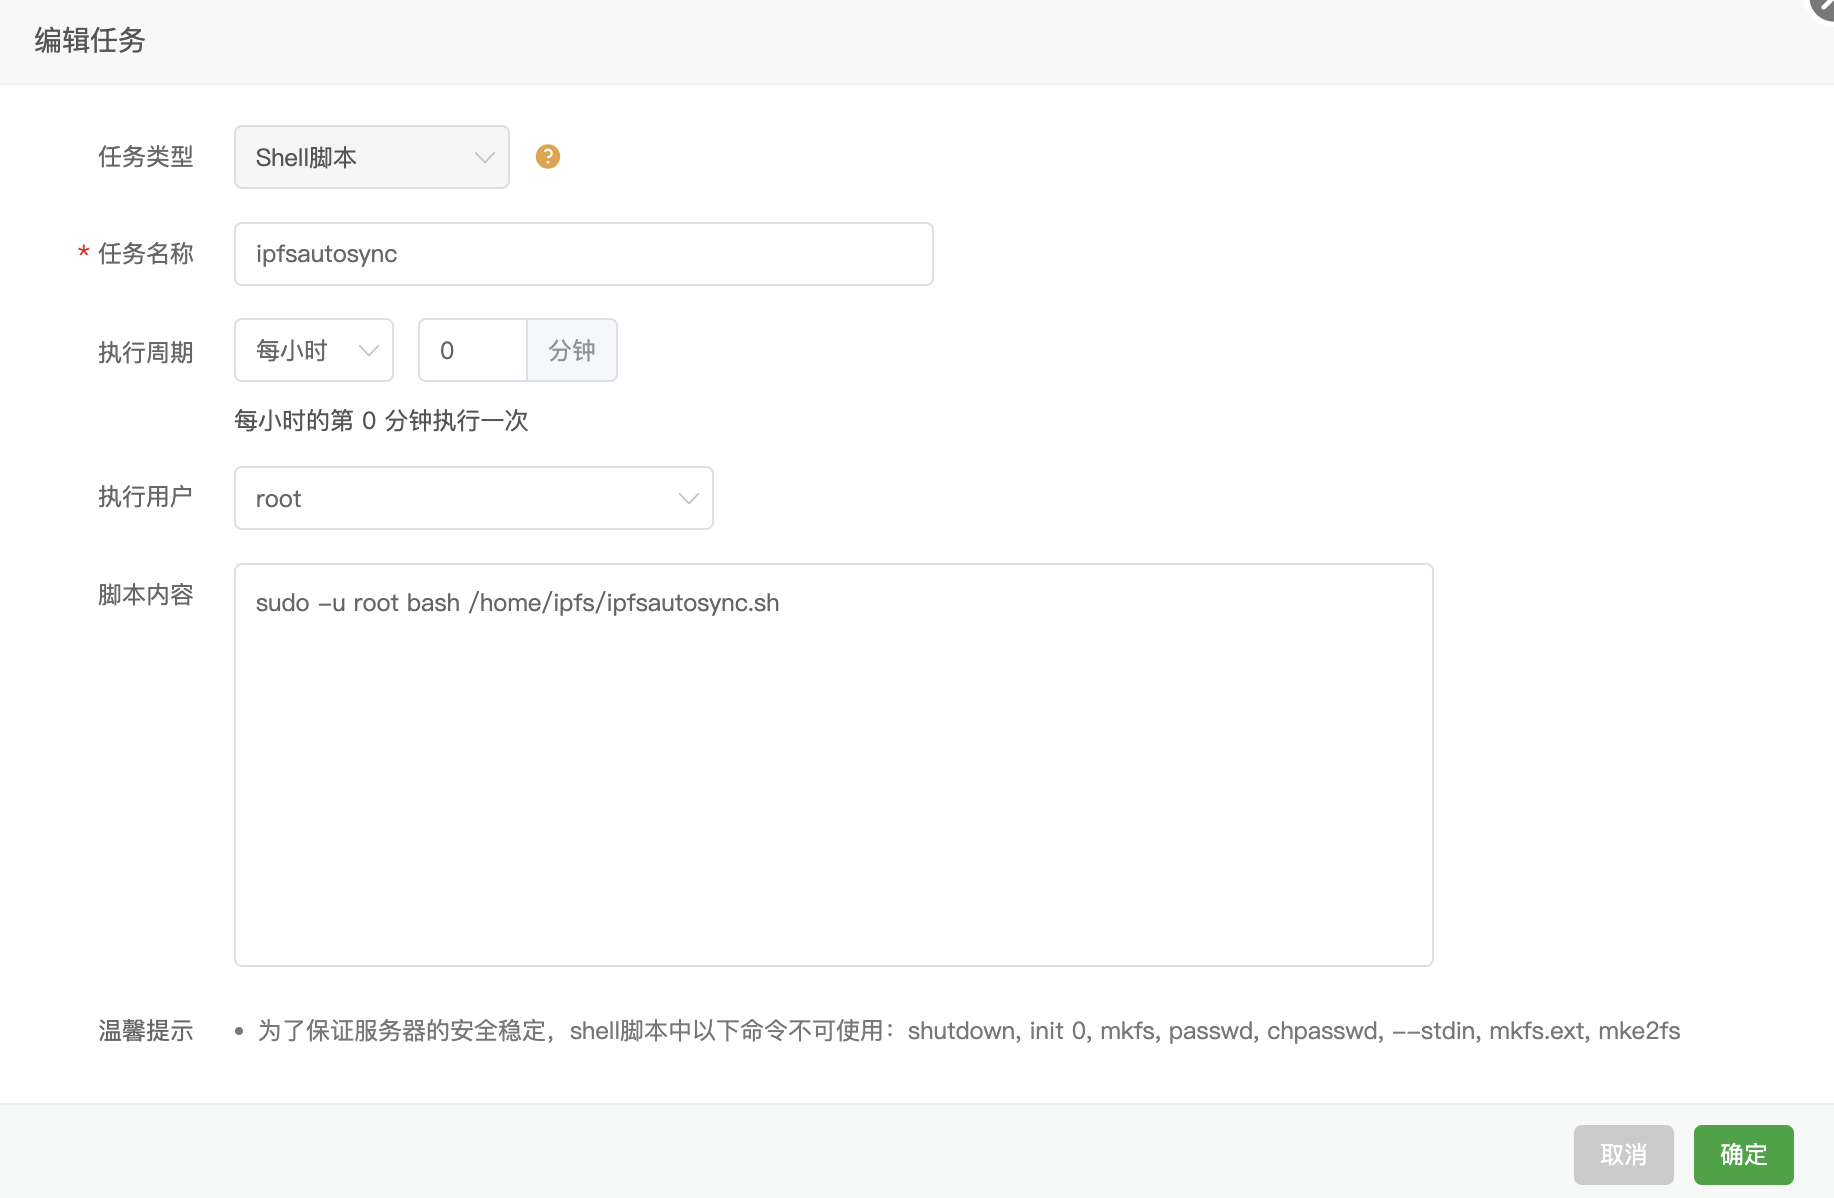This screenshot has height=1198, width=1834.
Task: Open the Shell脚本 task type dropdown
Action: tap(371, 157)
